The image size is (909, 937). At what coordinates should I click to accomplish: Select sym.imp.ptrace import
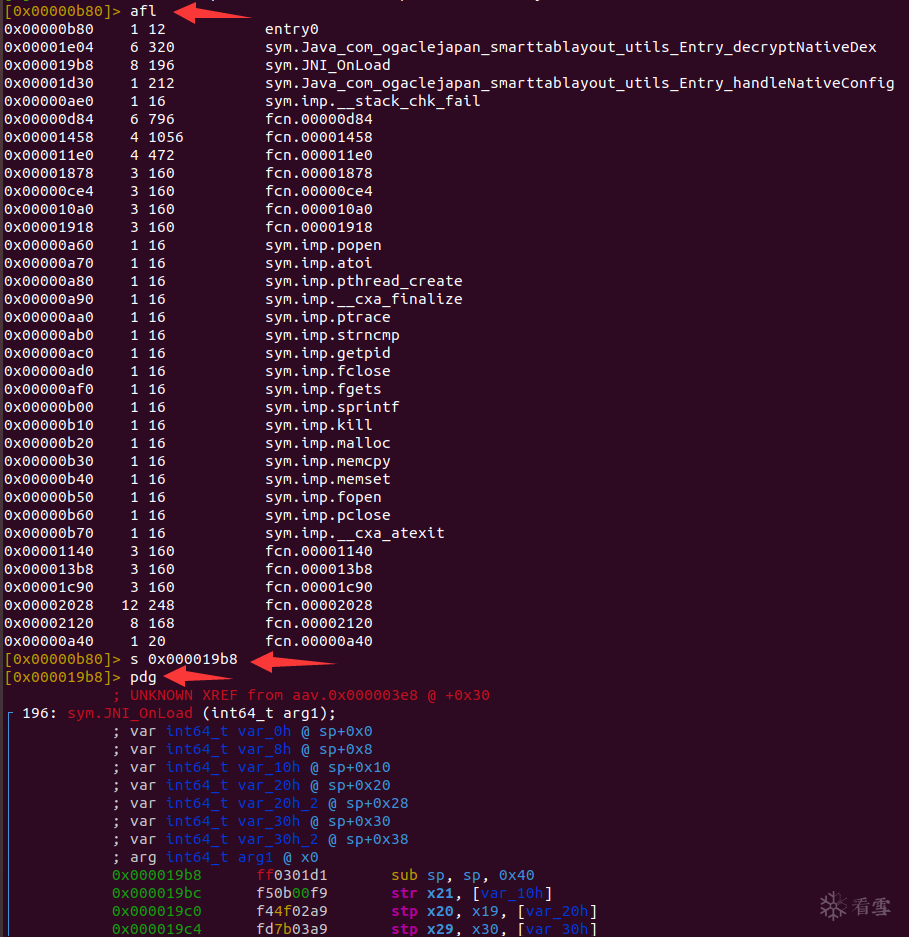click(x=328, y=317)
